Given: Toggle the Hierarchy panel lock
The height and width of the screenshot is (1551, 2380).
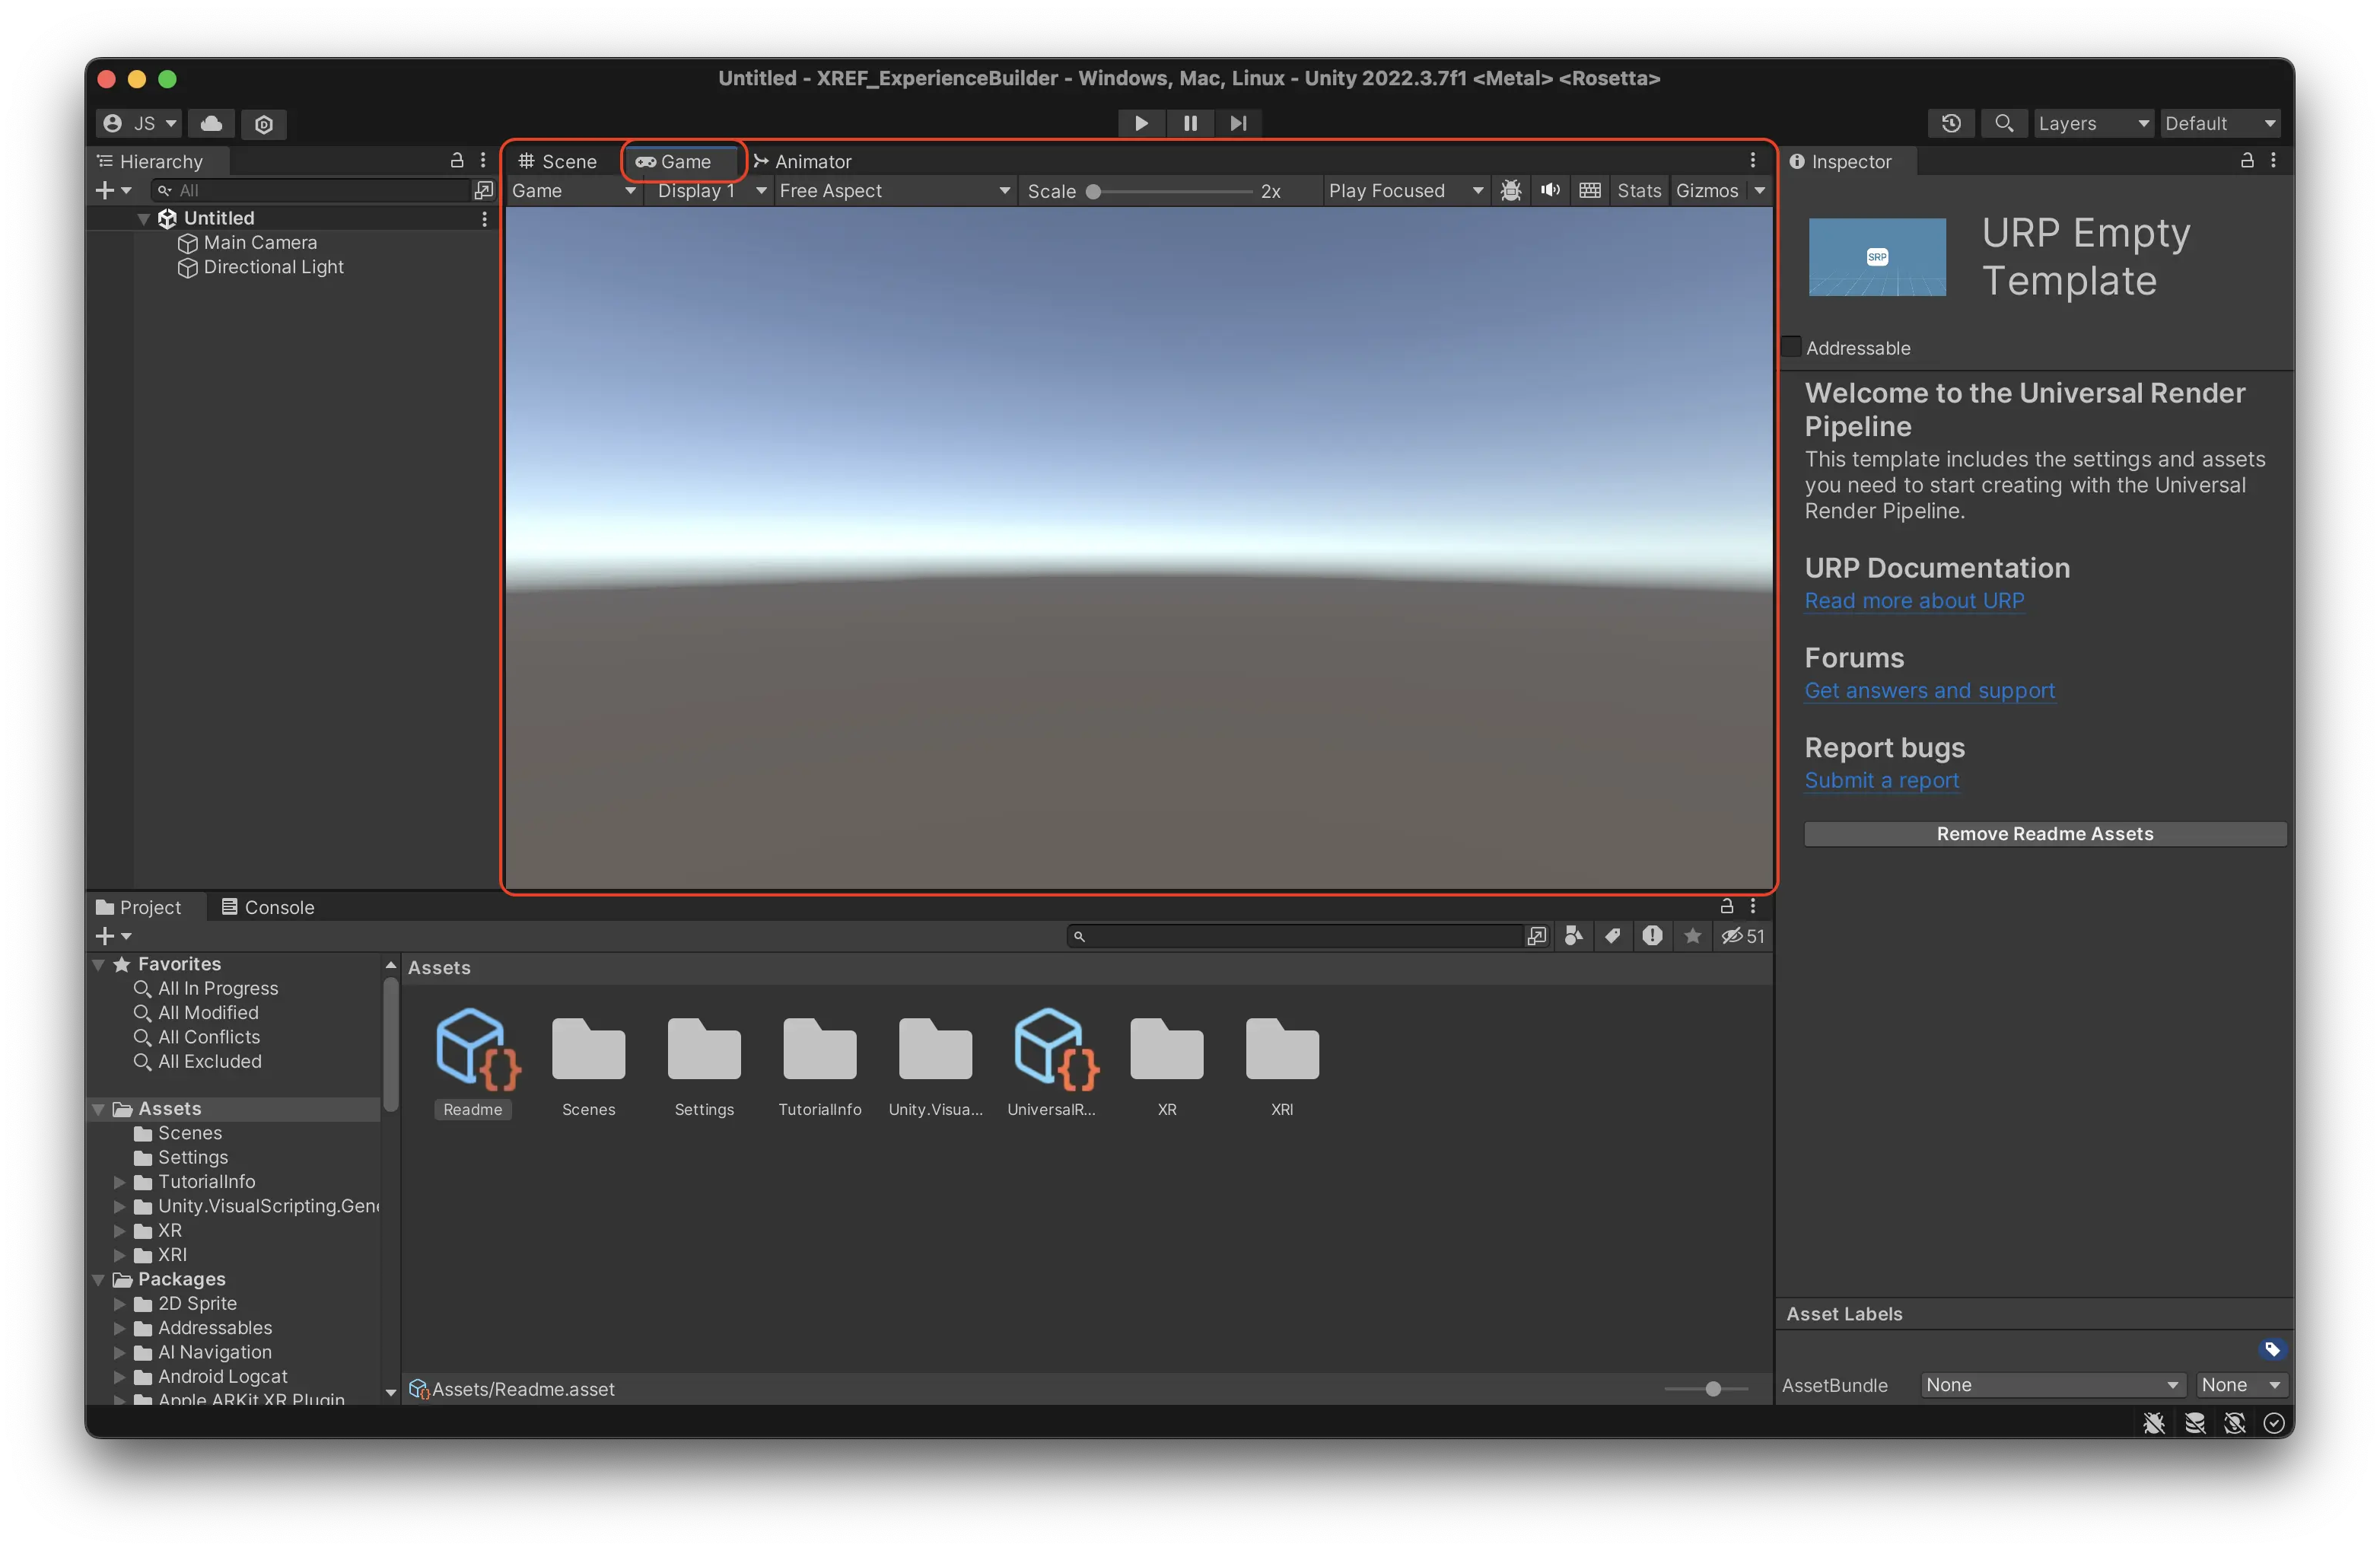Looking at the screenshot, I should click(457, 160).
